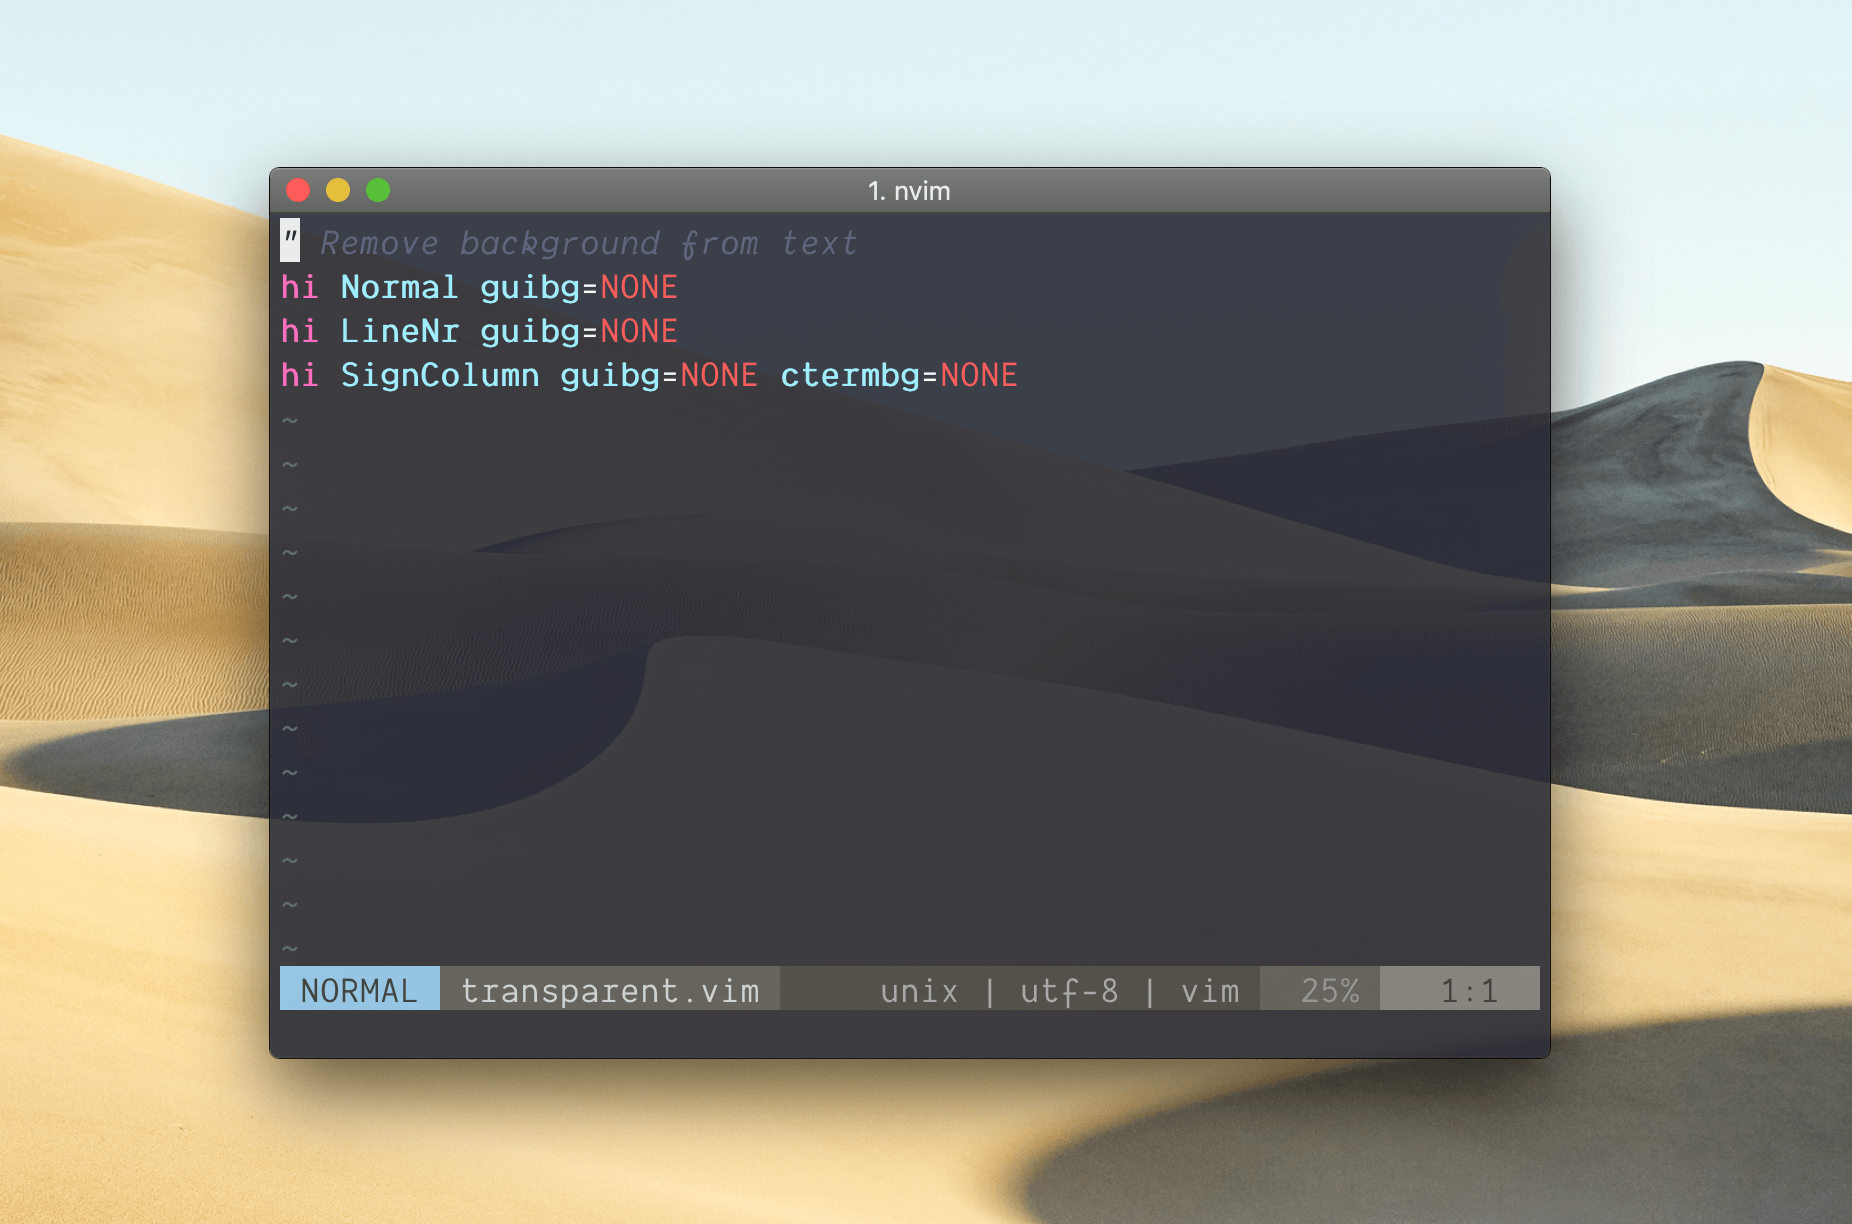Click 'NONE' on the Normal line

[639, 288]
